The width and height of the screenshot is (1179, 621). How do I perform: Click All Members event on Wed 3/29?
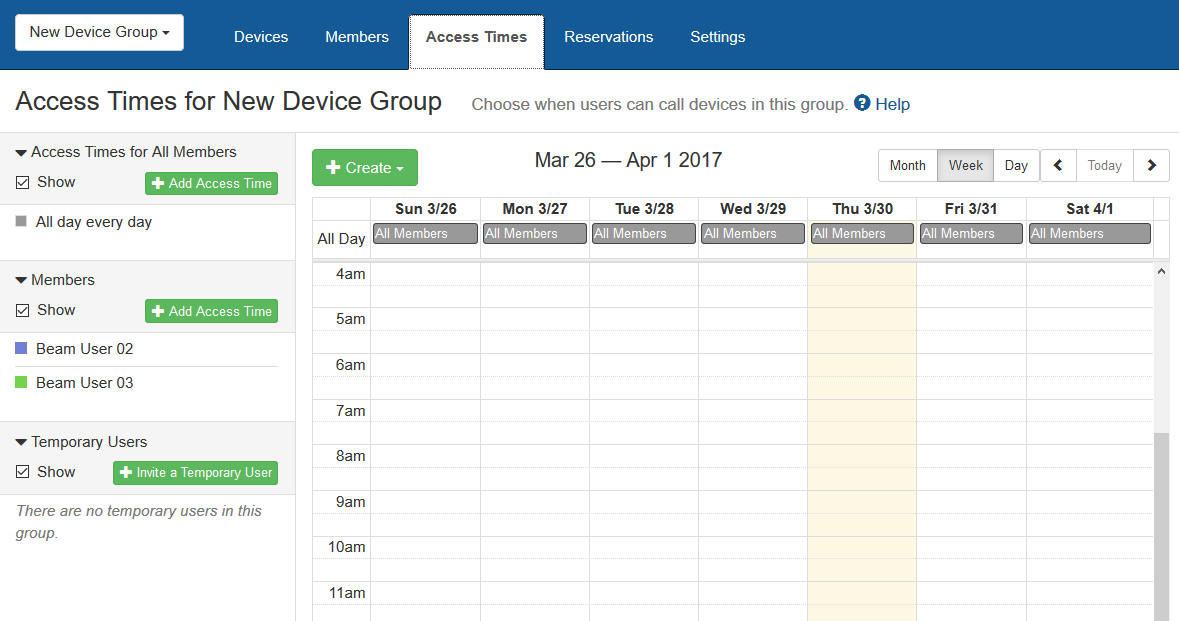(752, 234)
